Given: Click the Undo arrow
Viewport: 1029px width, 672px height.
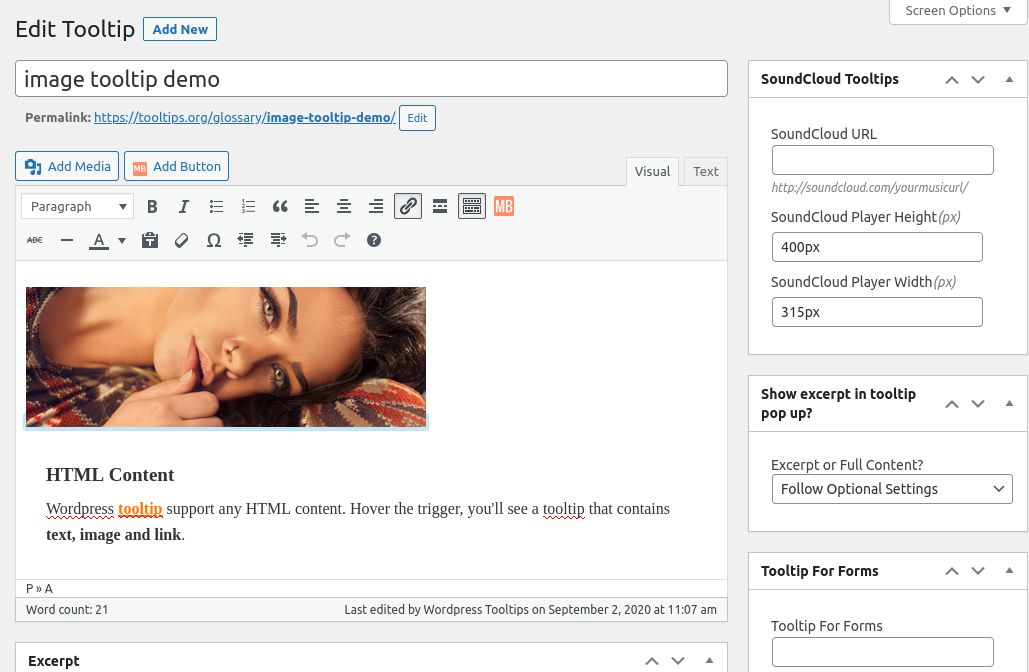Looking at the screenshot, I should (310, 240).
